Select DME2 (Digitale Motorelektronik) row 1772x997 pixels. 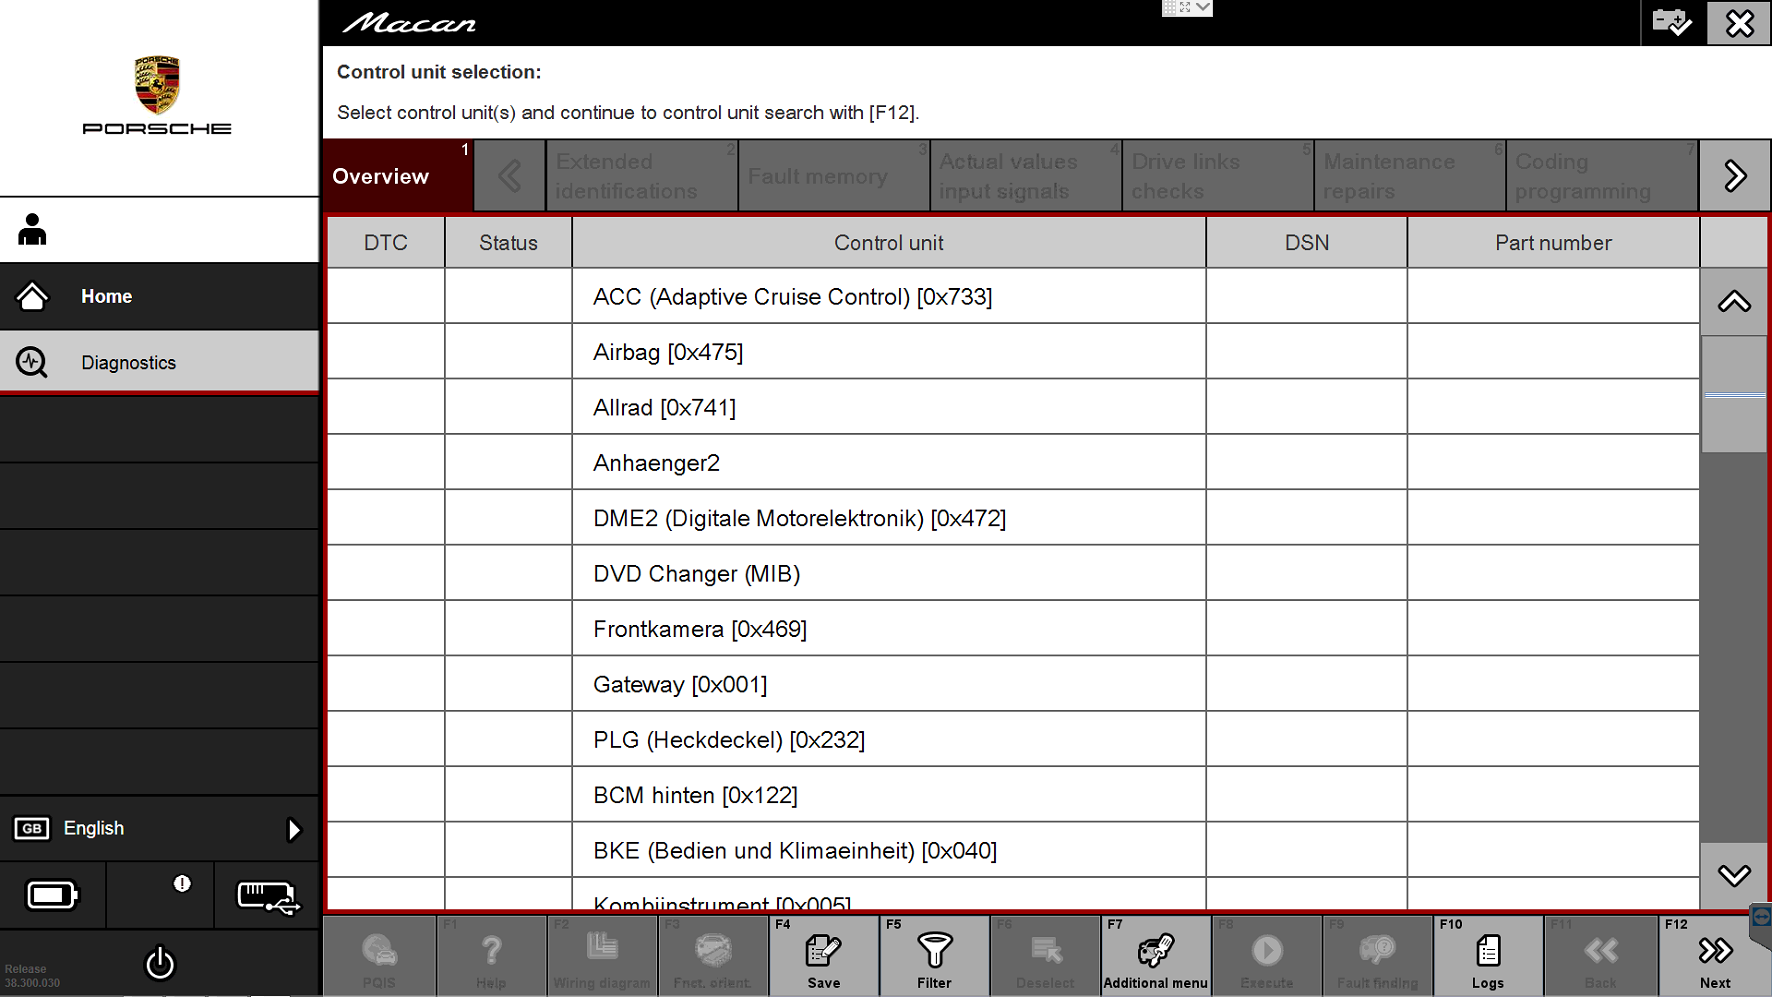[1013, 518]
